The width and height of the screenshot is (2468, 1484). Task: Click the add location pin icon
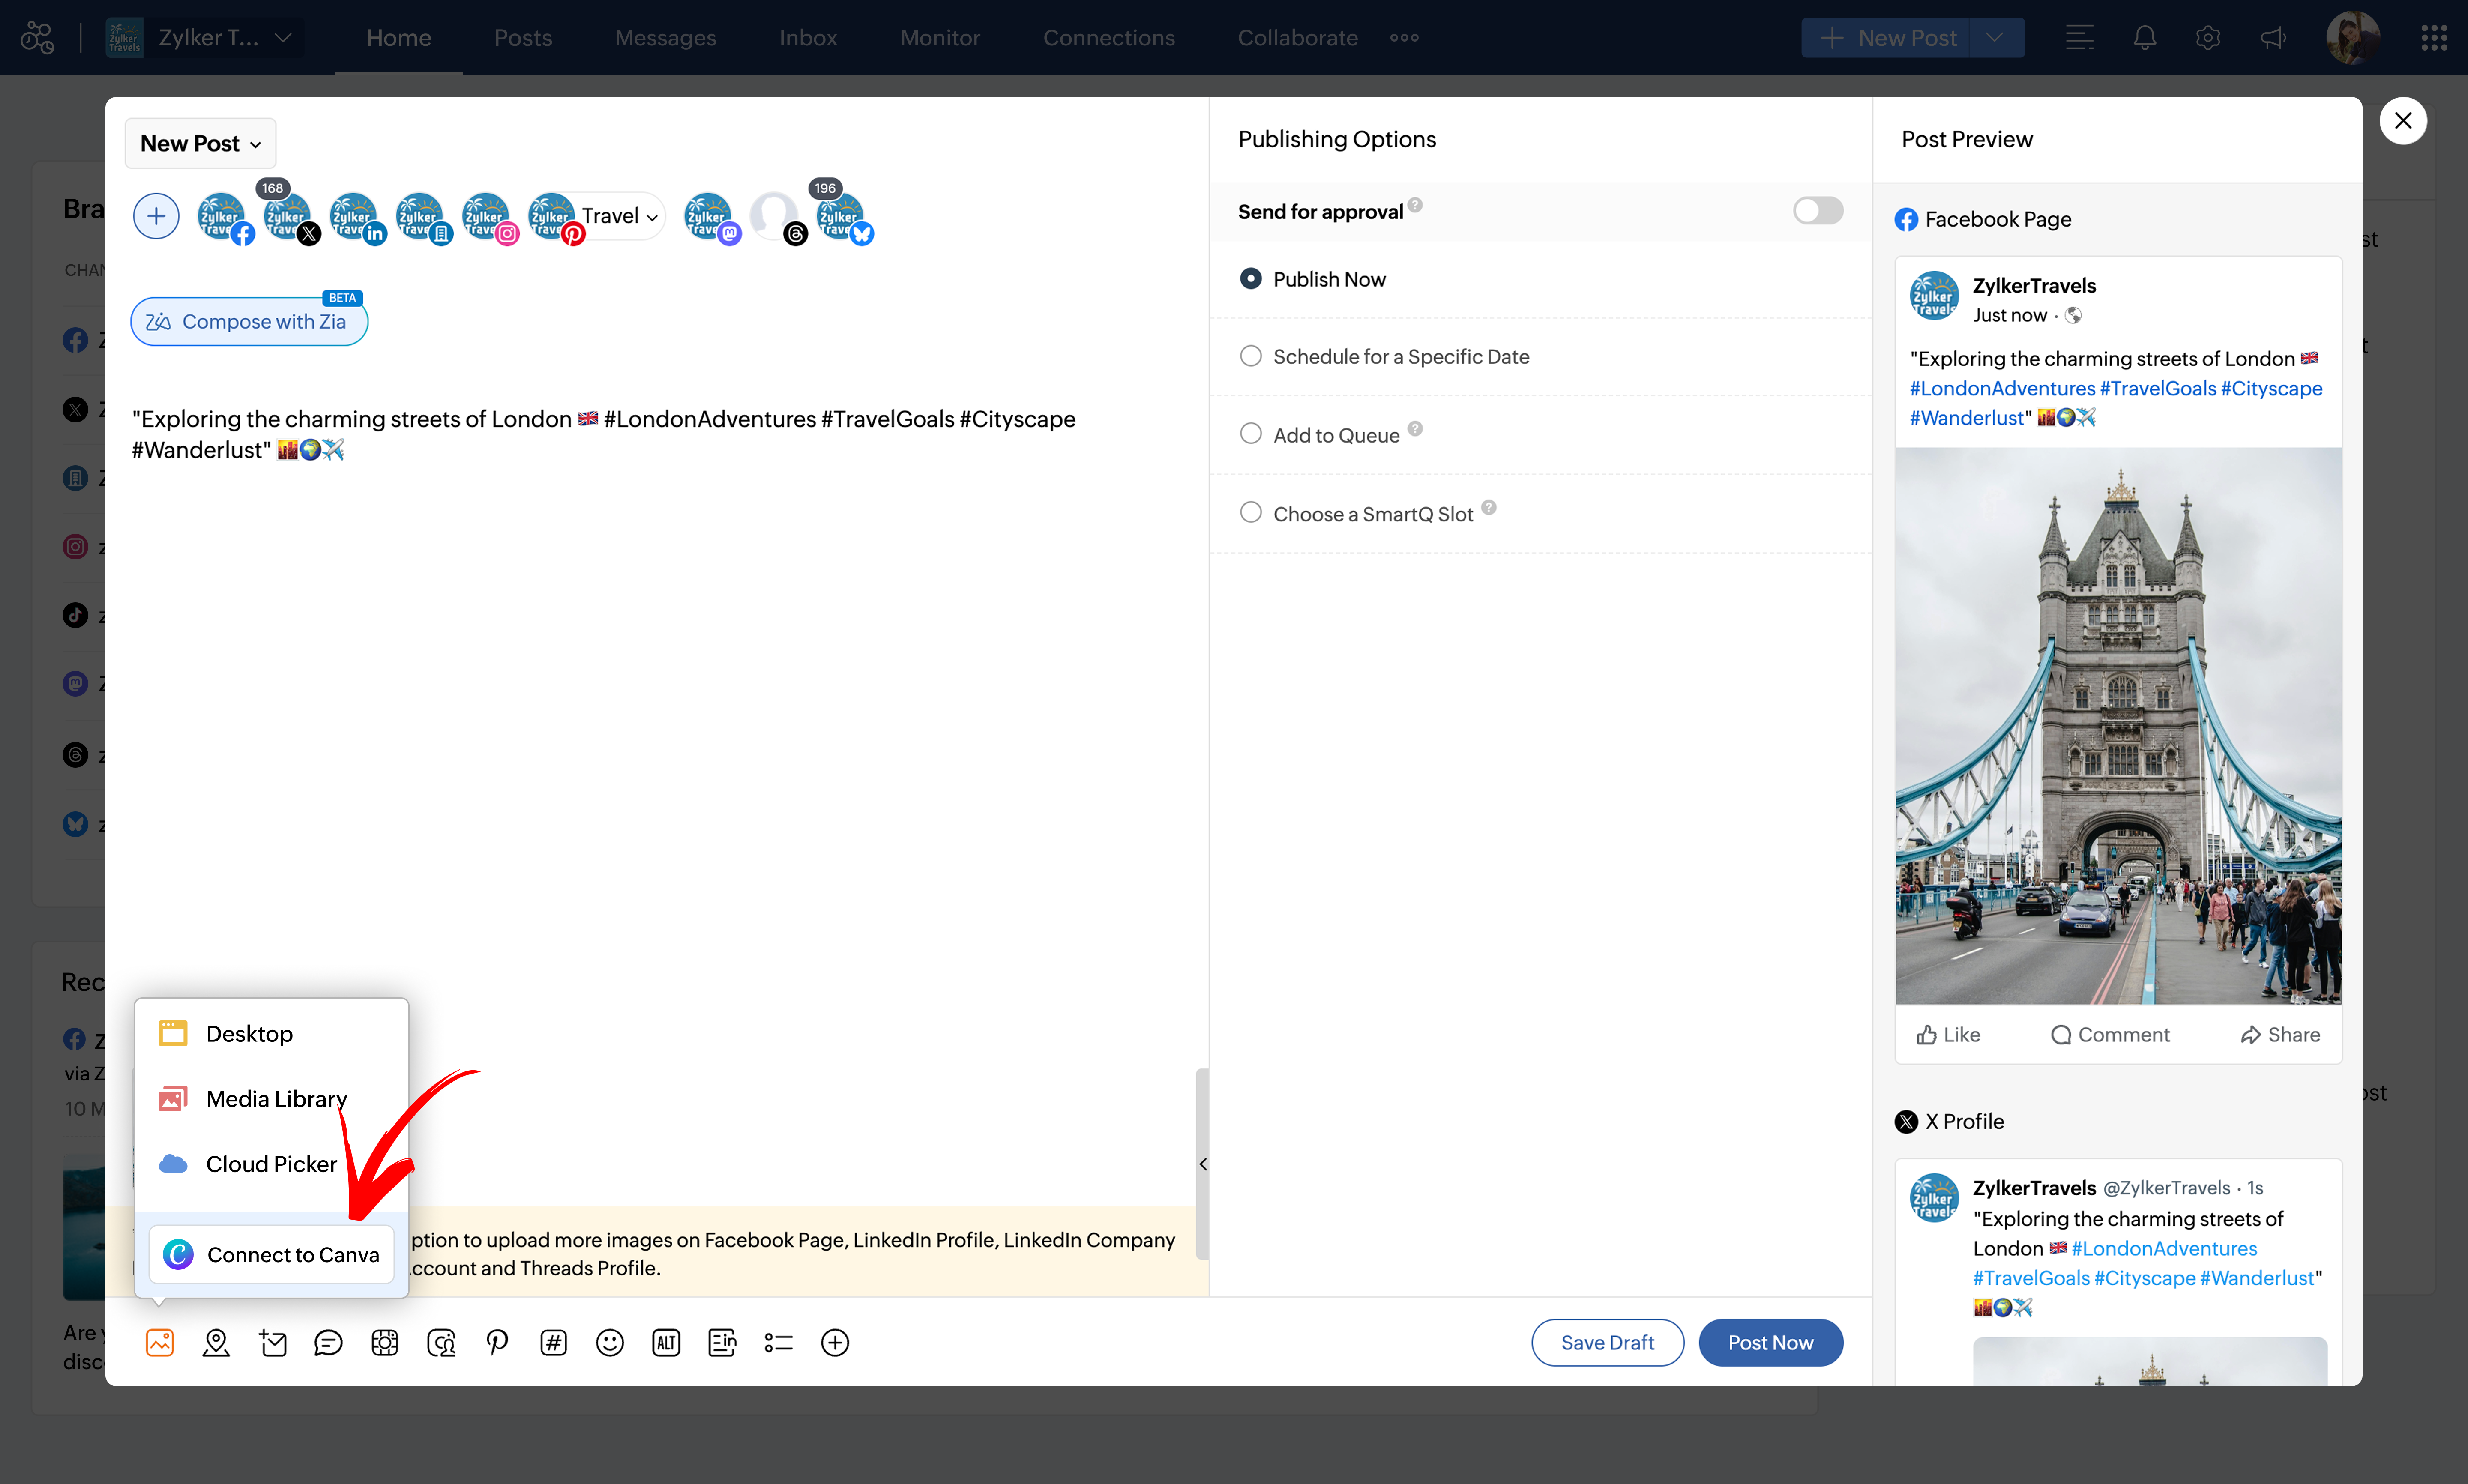[216, 1343]
